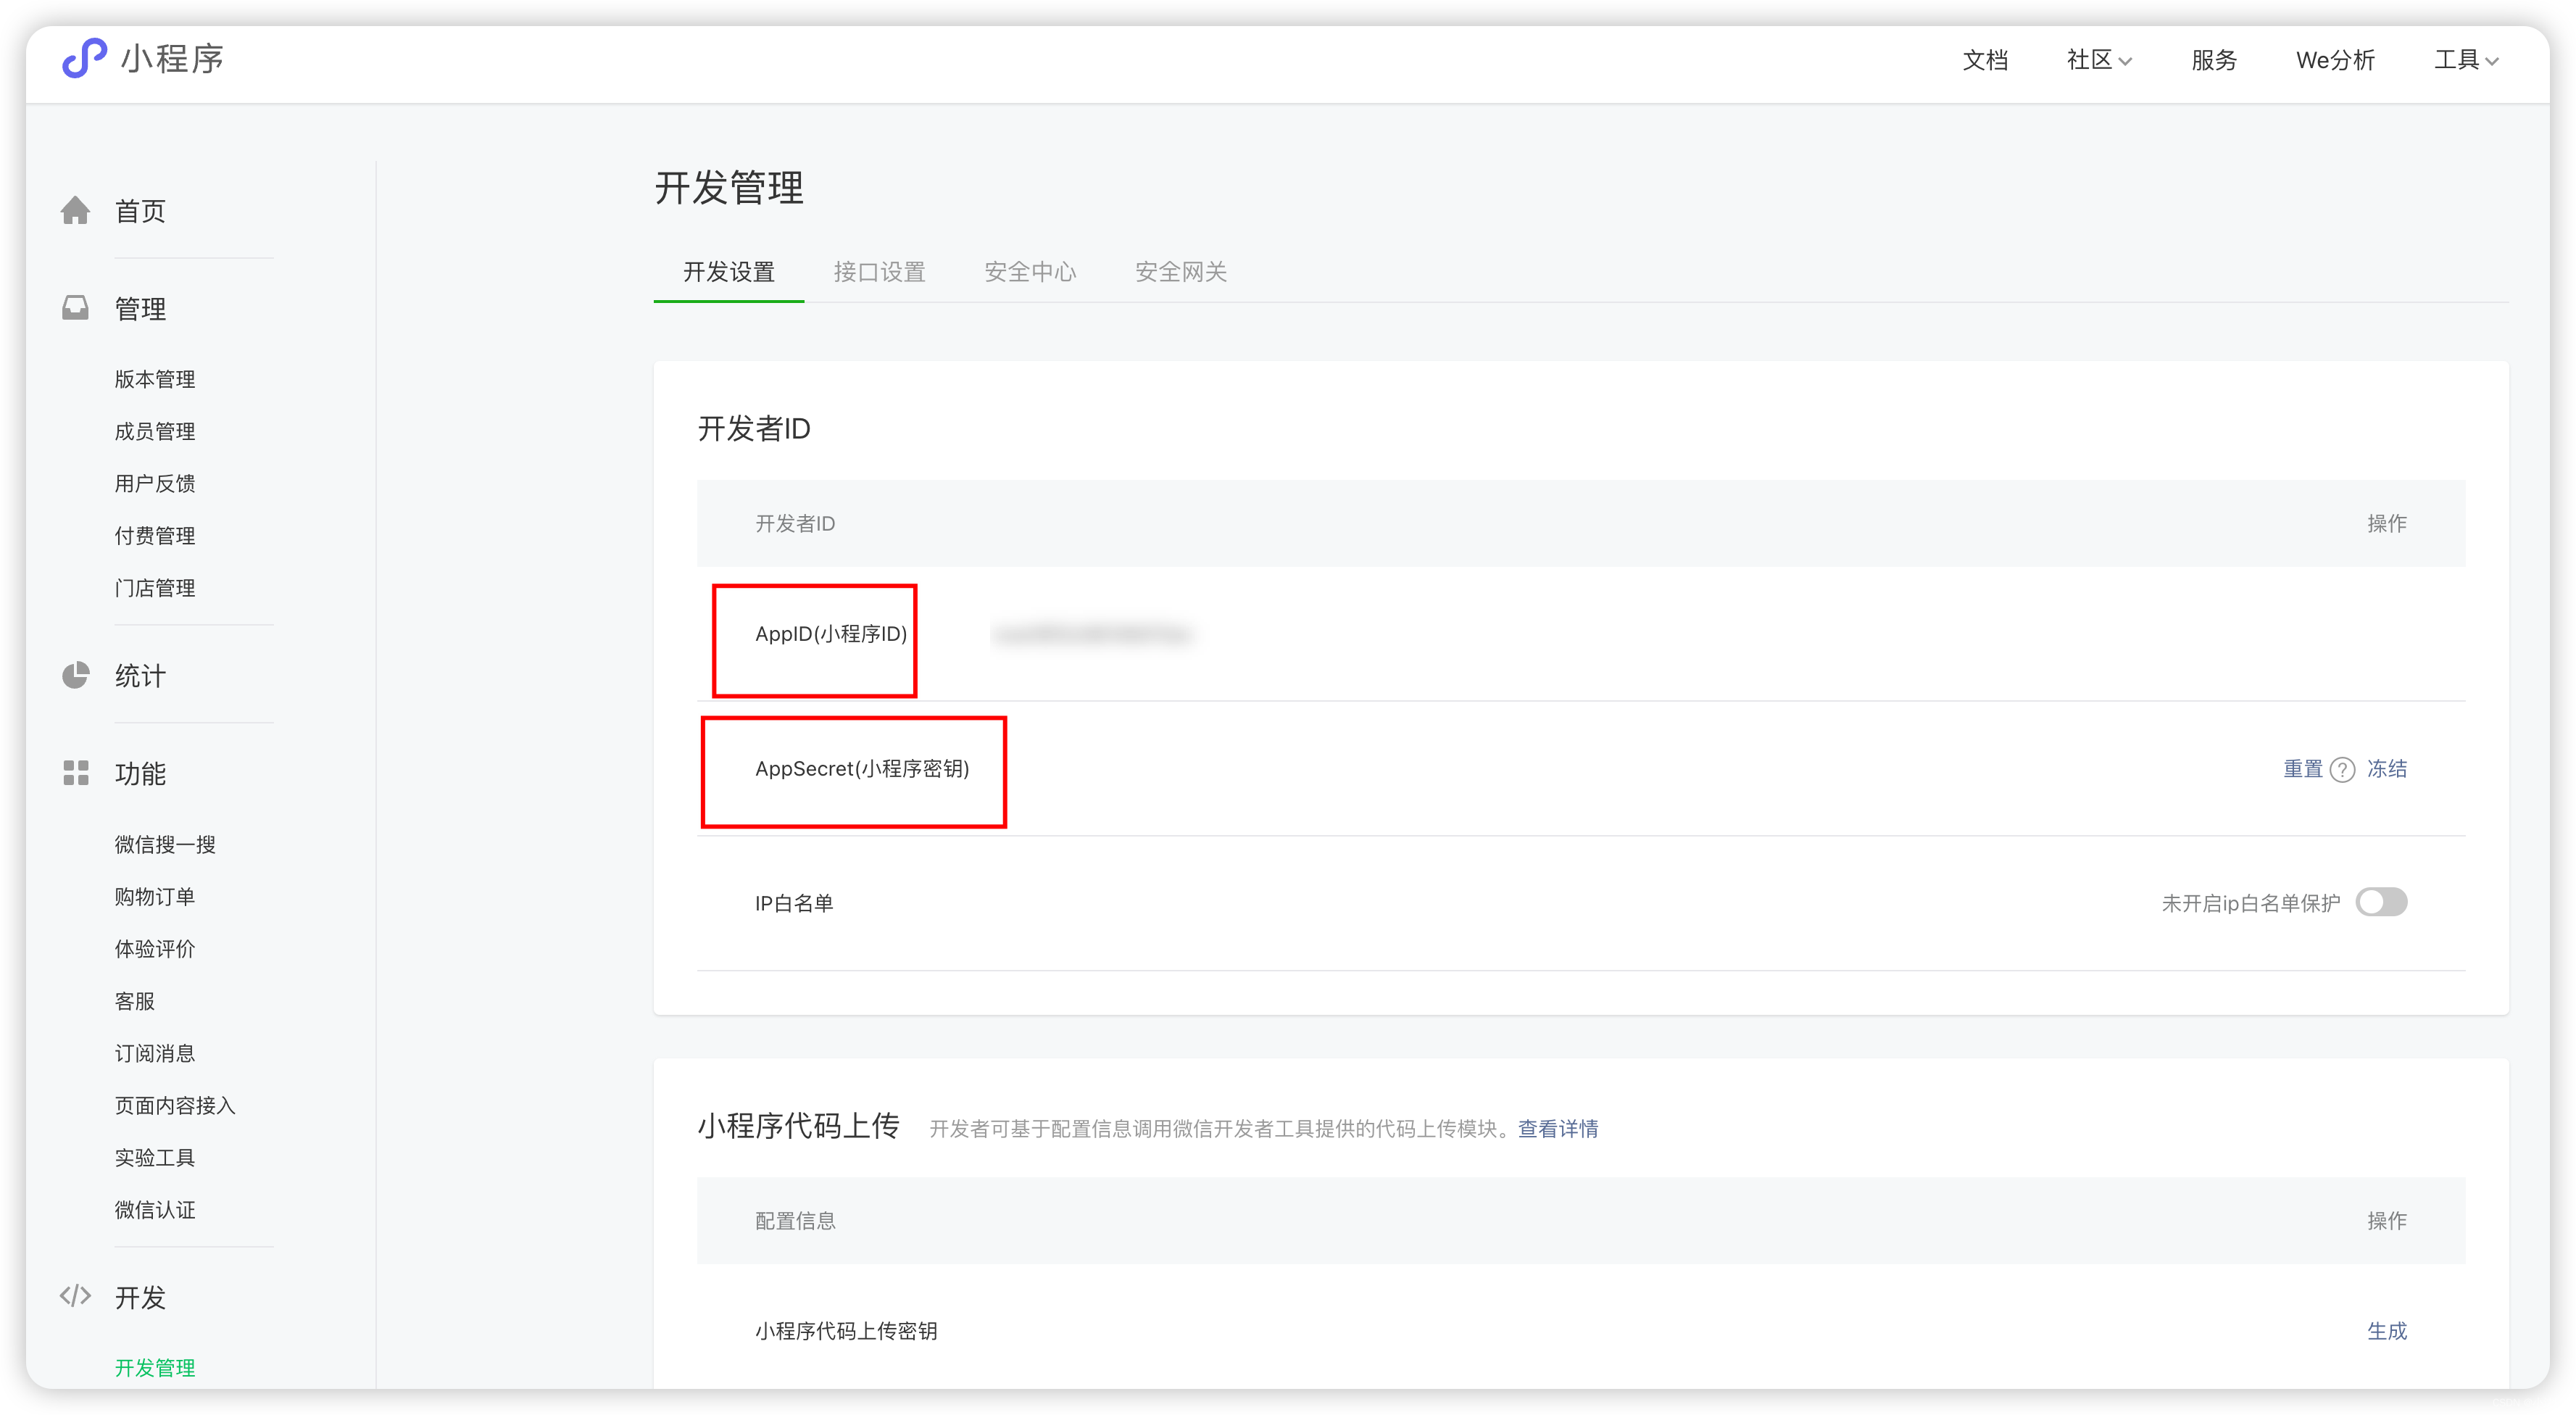Open 版本管理 in the sidebar
Image resolution: width=2576 pixels, height=1415 pixels.
tap(155, 379)
